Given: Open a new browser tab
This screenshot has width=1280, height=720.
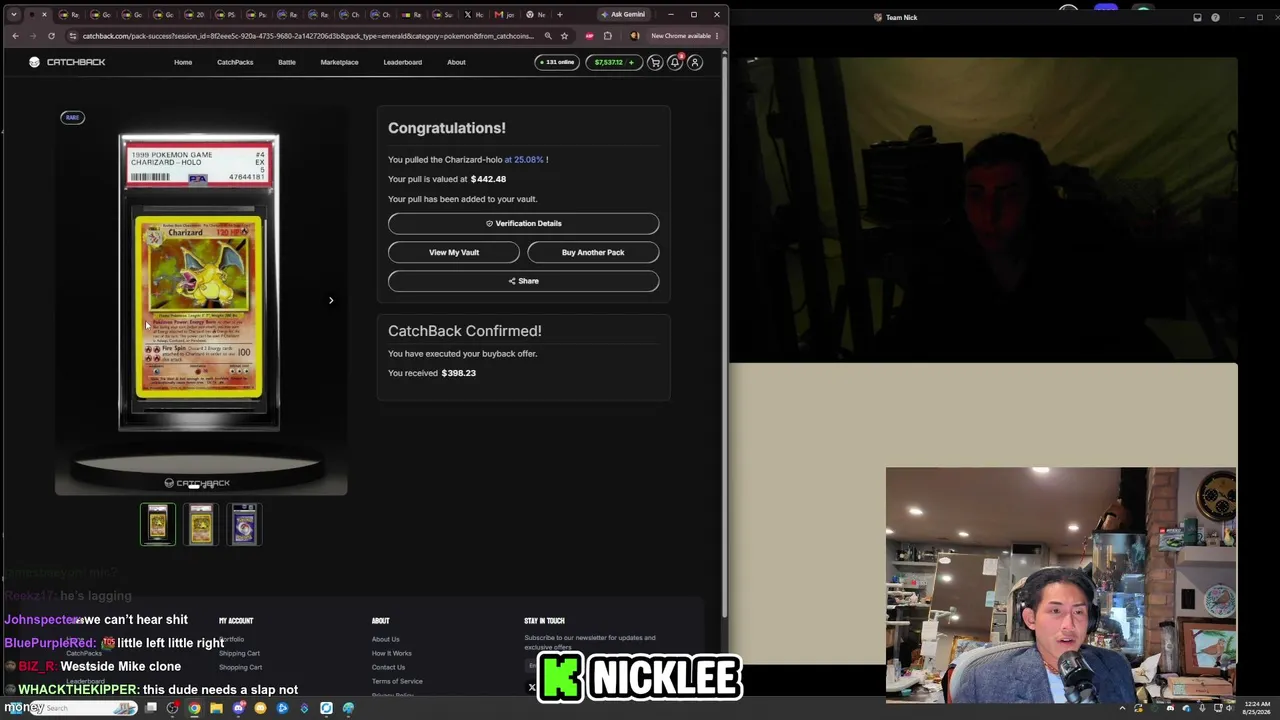Looking at the screenshot, I should pyautogui.click(x=559, y=14).
